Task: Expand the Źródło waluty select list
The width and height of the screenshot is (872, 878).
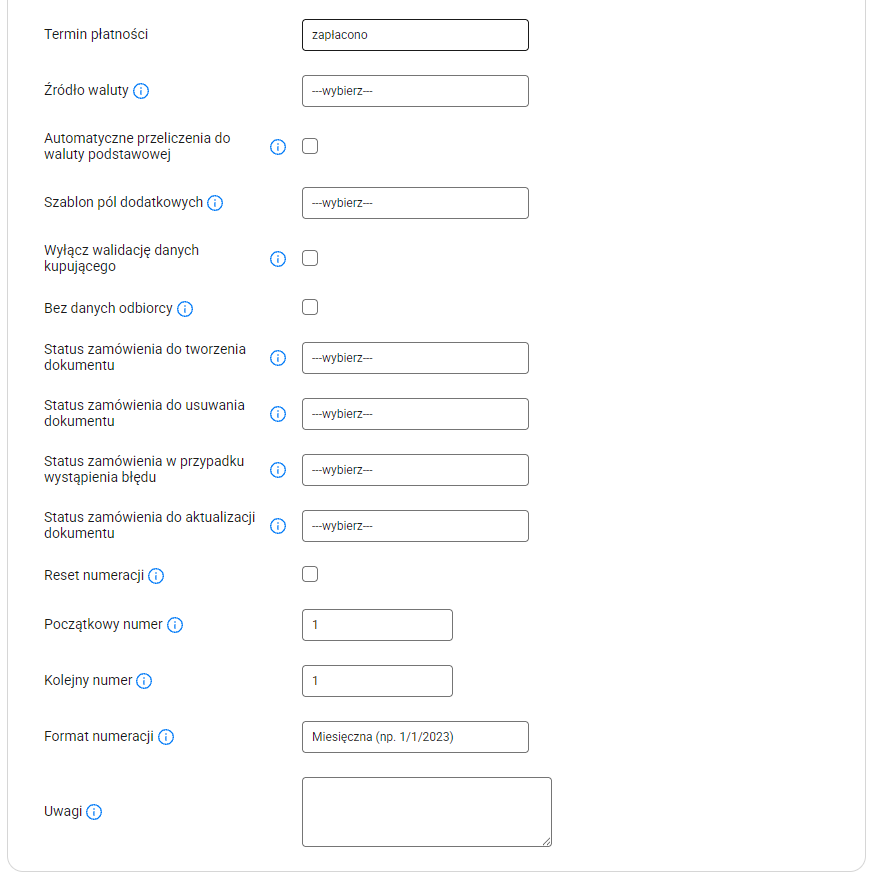Action: pos(415,91)
